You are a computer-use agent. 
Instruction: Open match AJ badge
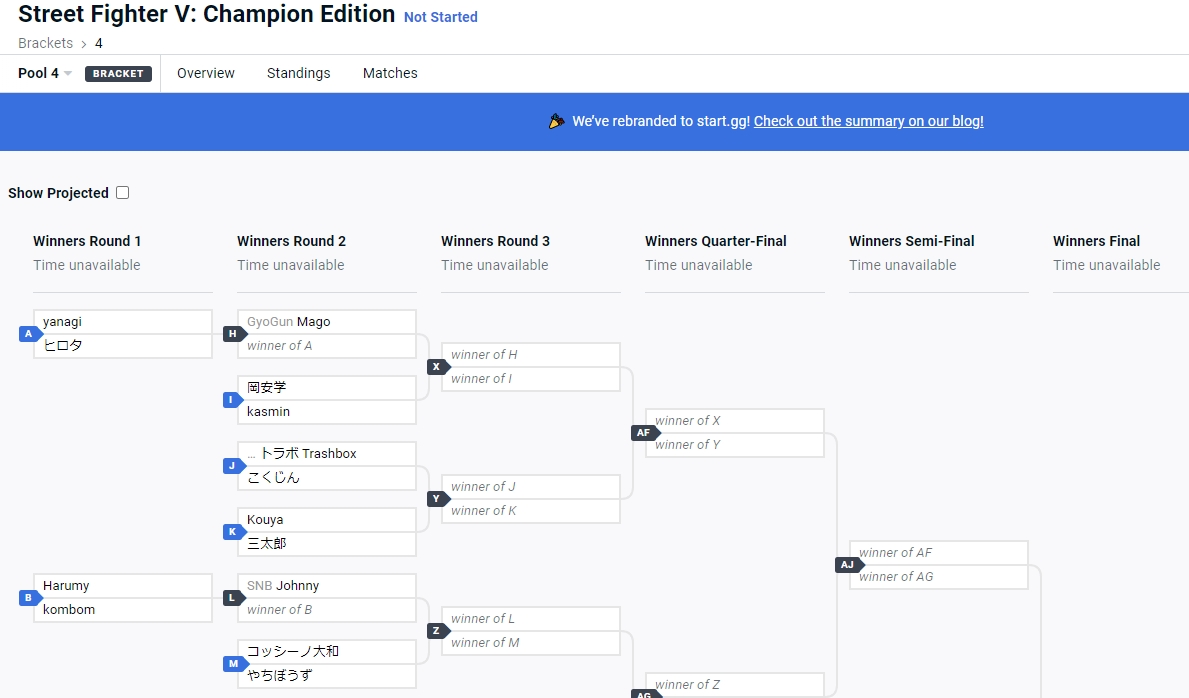[x=849, y=564]
